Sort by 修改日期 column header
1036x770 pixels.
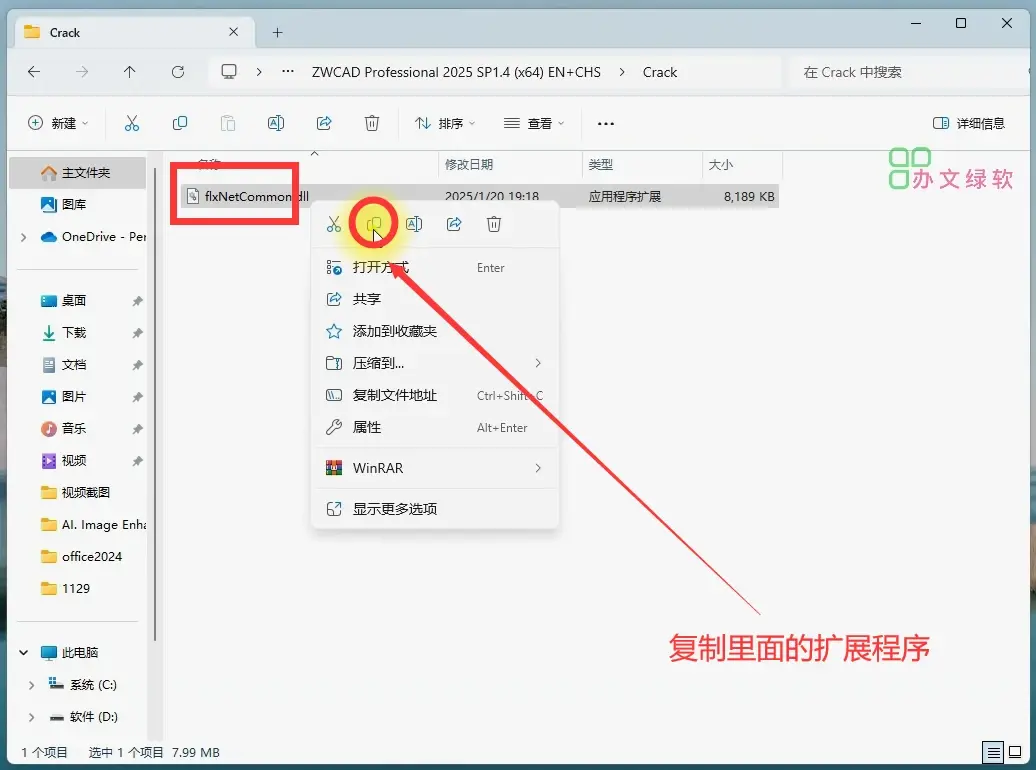(510, 164)
